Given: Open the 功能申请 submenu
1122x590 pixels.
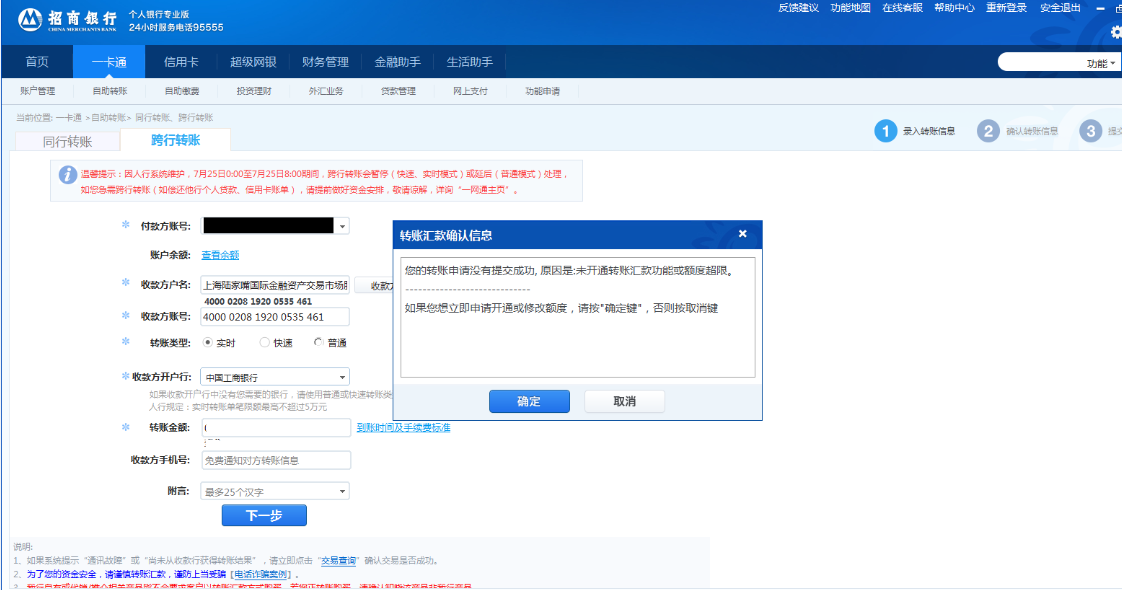Looking at the screenshot, I should [x=542, y=91].
